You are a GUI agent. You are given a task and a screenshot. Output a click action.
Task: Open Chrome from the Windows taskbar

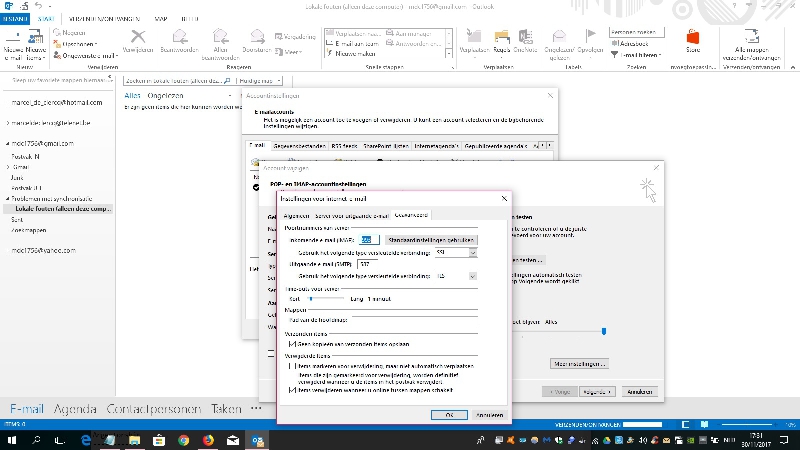[x=184, y=439]
